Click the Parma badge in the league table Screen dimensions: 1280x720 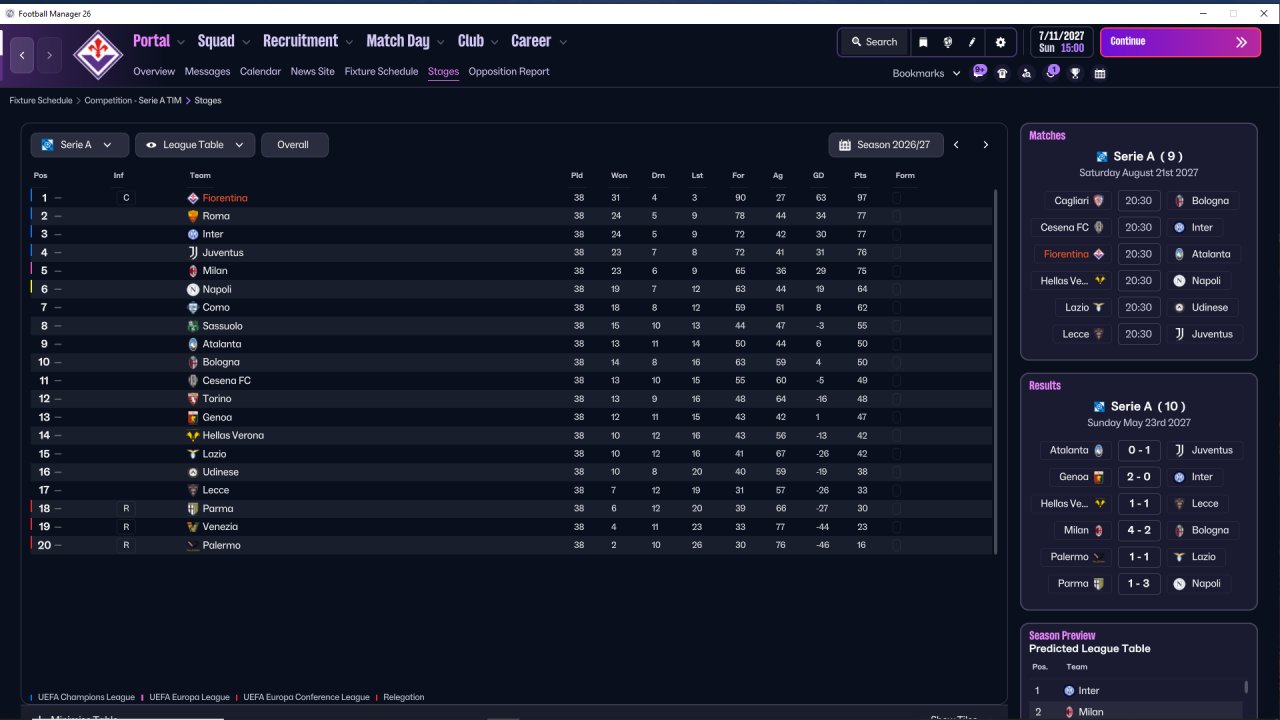coord(193,509)
